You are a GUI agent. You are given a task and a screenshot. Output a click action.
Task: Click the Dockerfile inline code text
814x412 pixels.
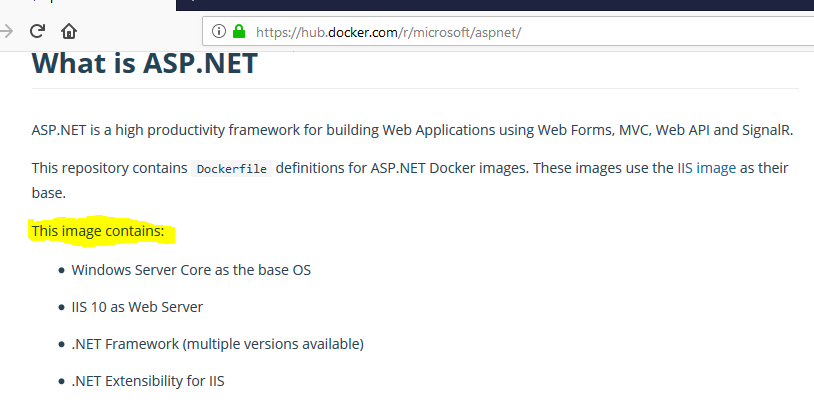(232, 169)
